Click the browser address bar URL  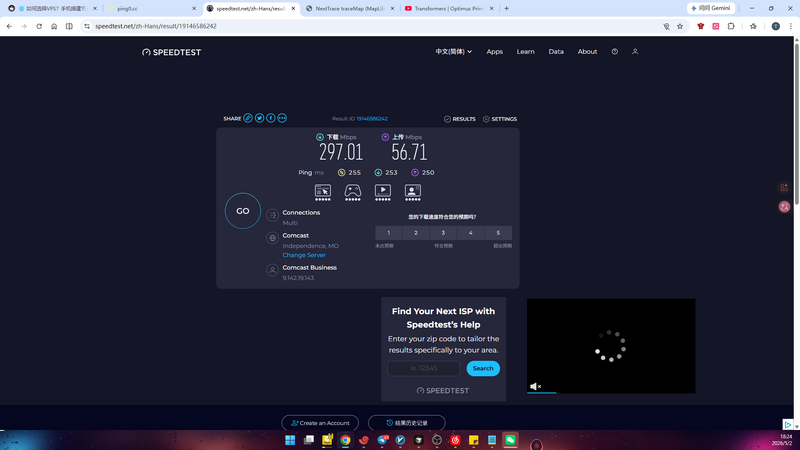[156, 26]
